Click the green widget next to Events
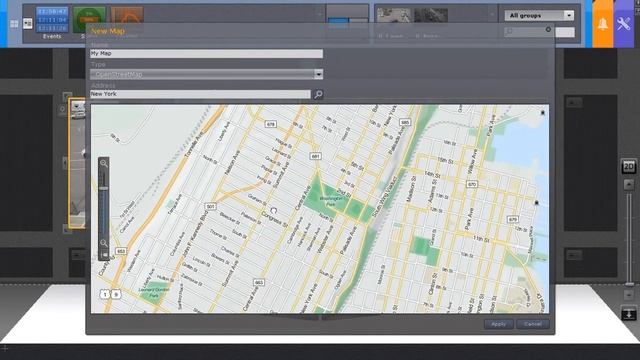The height and width of the screenshot is (360, 640). 89,20
